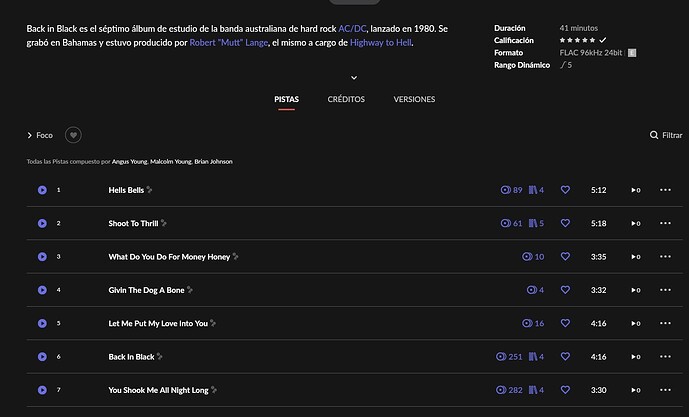The image size is (689, 417).
Task: Click the Shoot To Thrill track title
Action: coord(133,223)
